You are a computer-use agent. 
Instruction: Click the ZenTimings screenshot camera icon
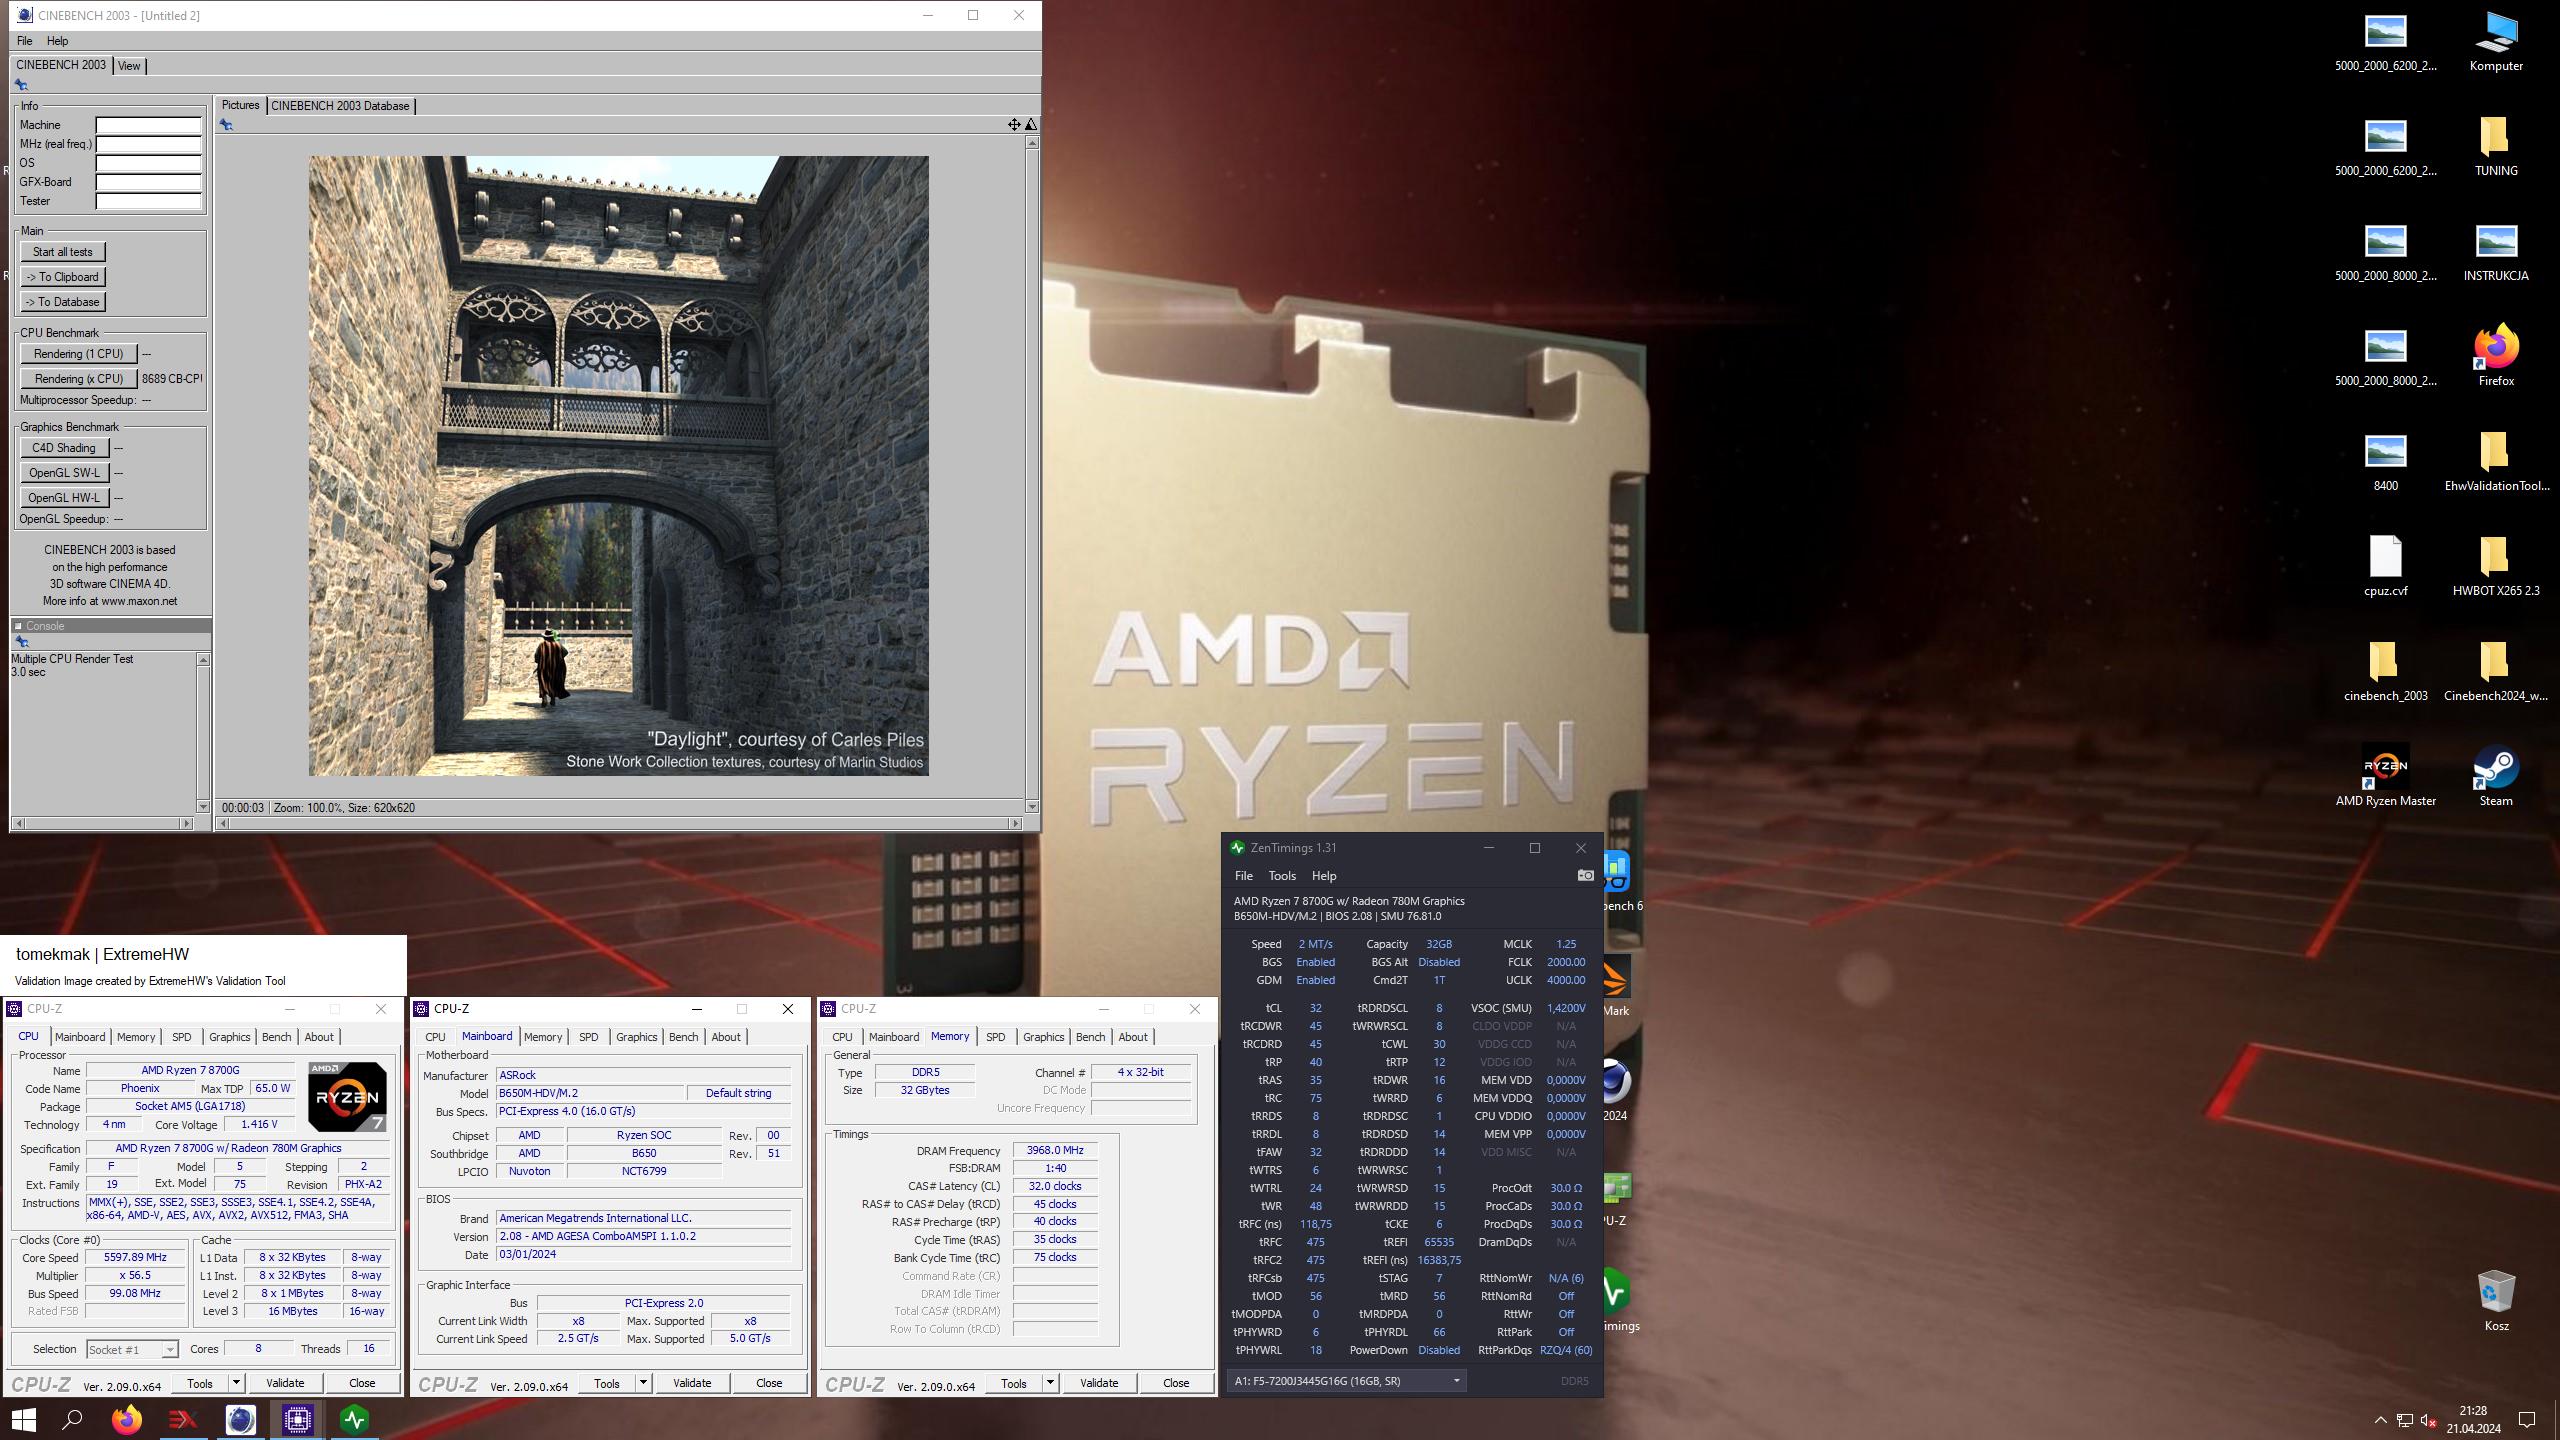pyautogui.click(x=1585, y=875)
